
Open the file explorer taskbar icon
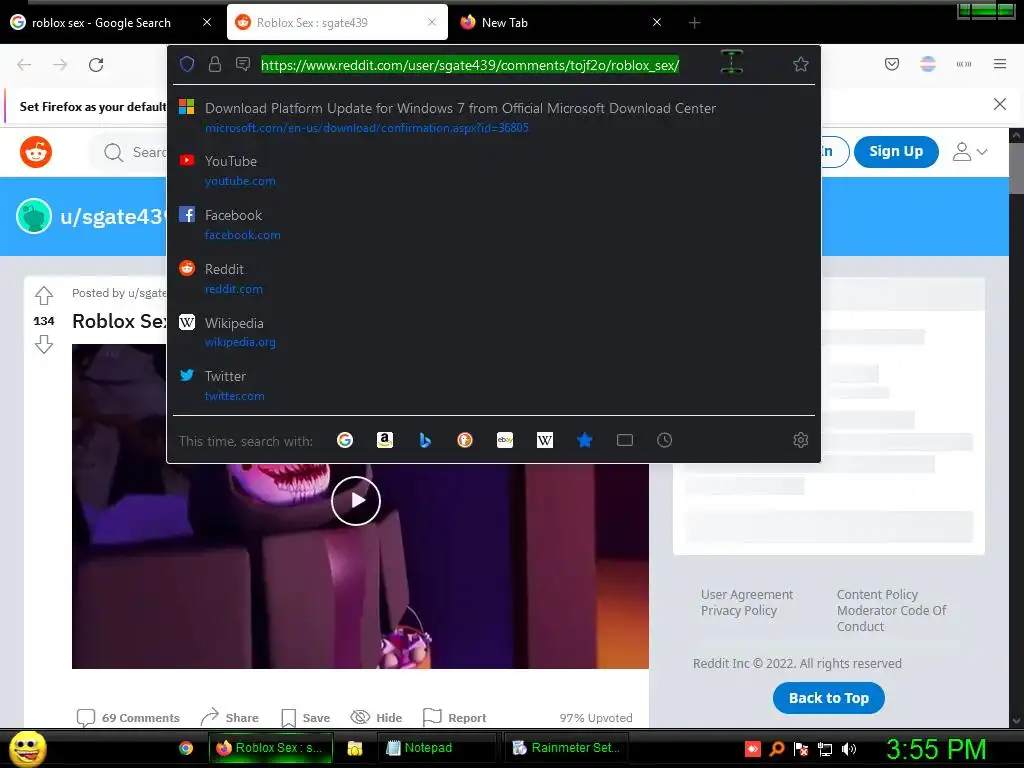[355, 748]
